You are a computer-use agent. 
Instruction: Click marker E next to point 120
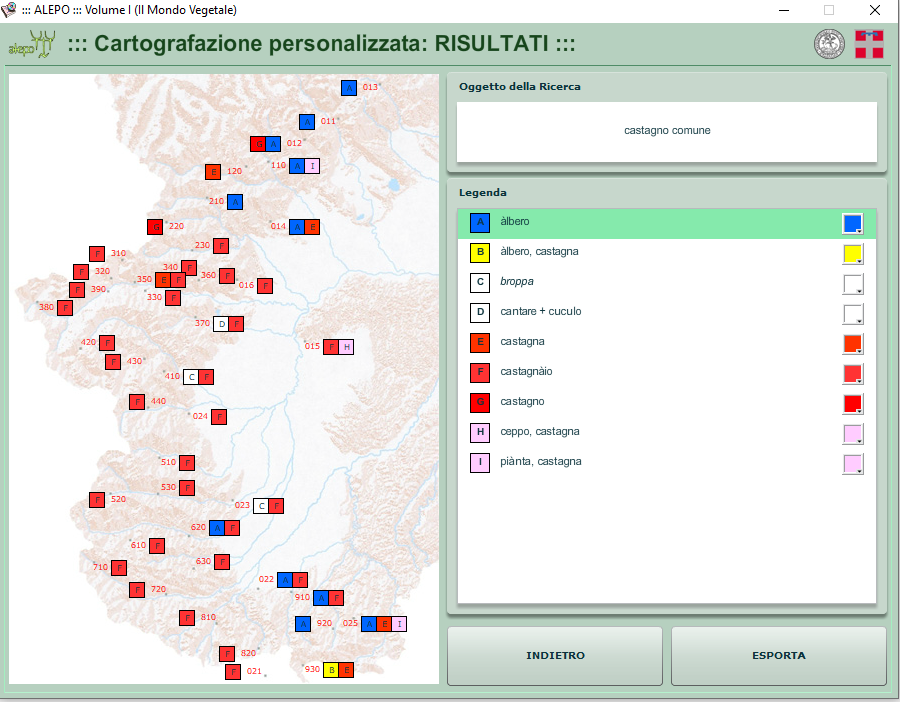213,172
